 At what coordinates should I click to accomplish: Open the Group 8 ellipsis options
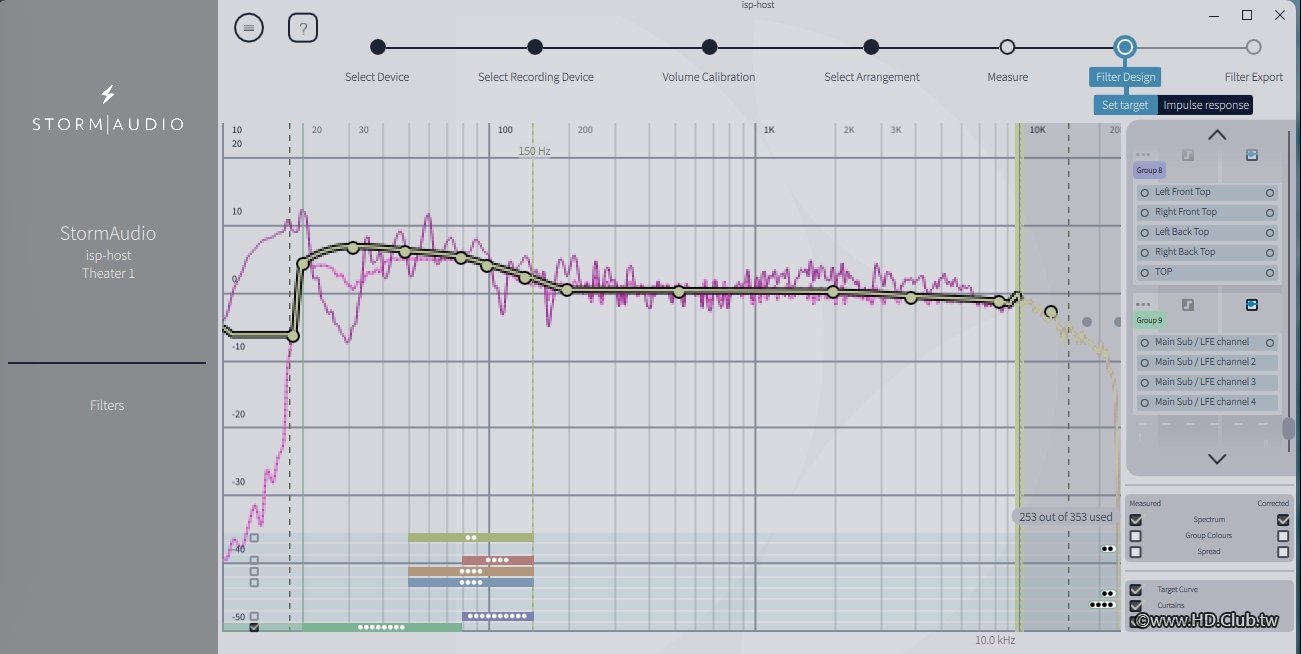click(x=1143, y=155)
